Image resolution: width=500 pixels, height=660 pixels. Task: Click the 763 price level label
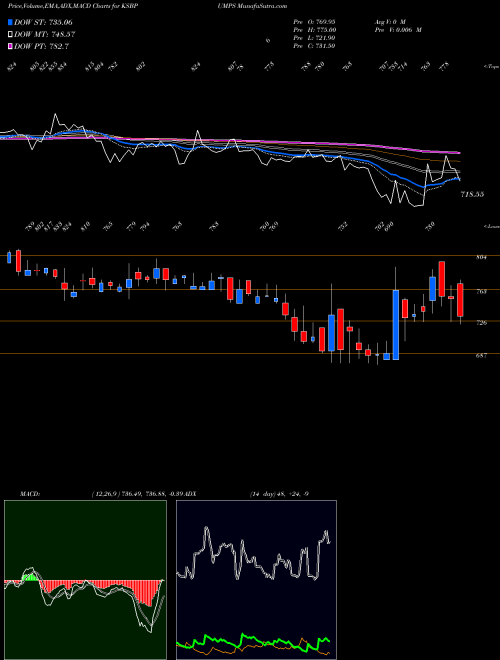[482, 291]
